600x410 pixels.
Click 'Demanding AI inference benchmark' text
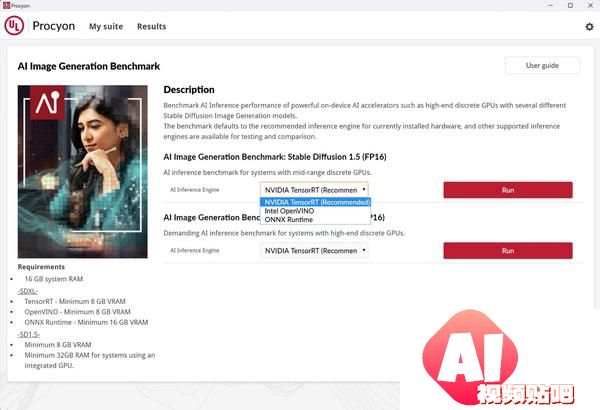click(284, 233)
